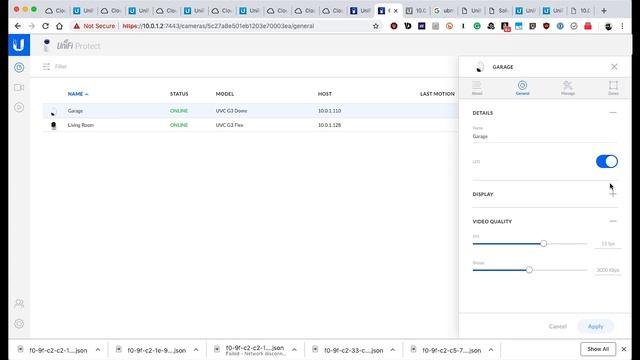This screenshot has width=640, height=360.
Task: Open menu for failed f0-9f-c2-c2-1 download
Action: tap(294, 350)
